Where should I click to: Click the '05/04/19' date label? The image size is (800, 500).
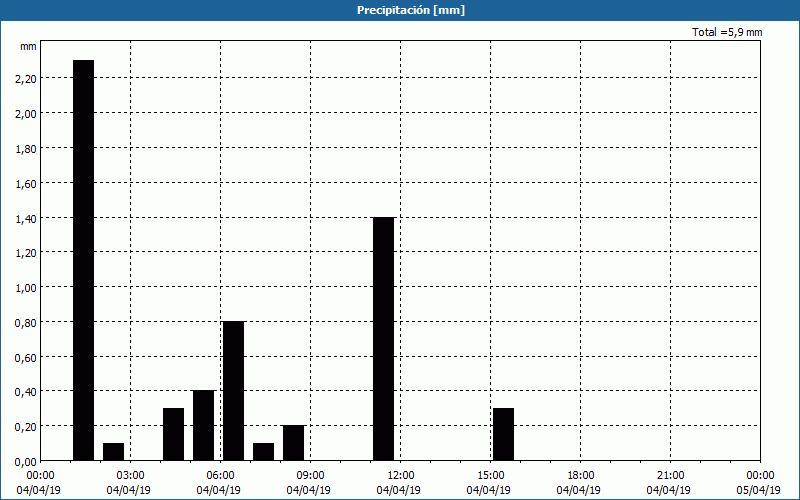(x=758, y=490)
